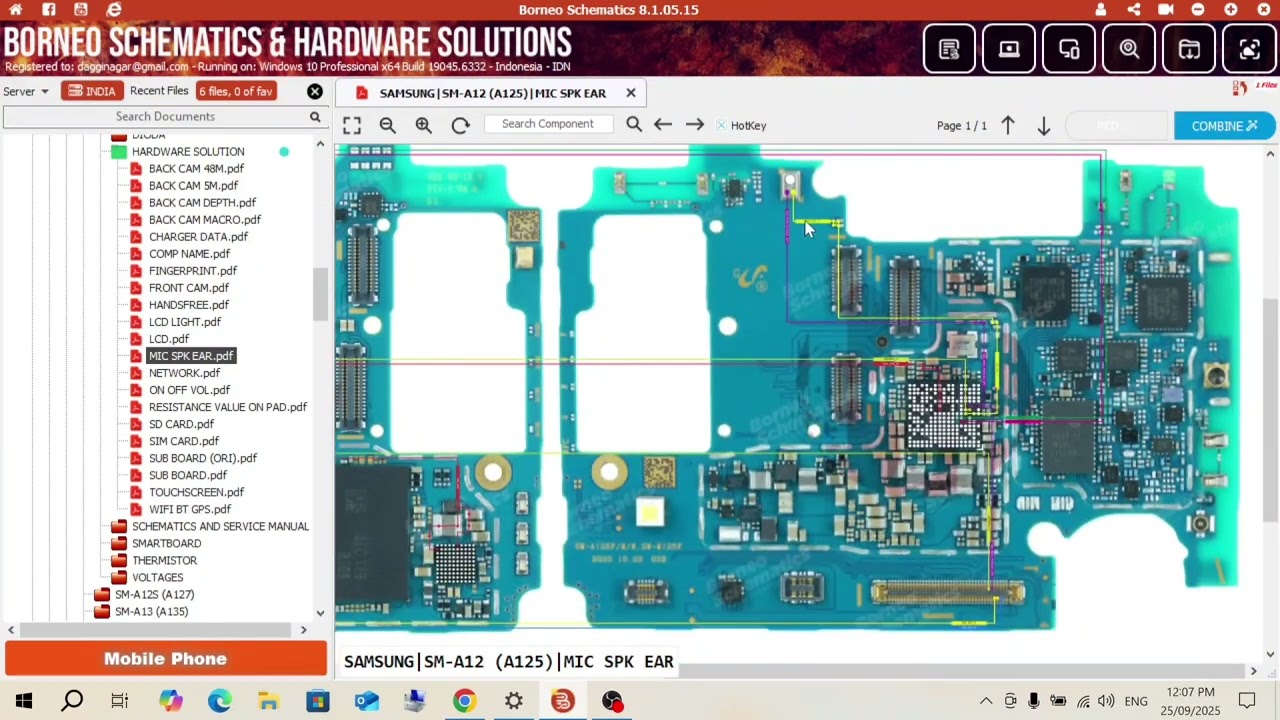Open RESISTANCE VALUE ON PAD.pdf
1280x720 pixels.
point(227,407)
